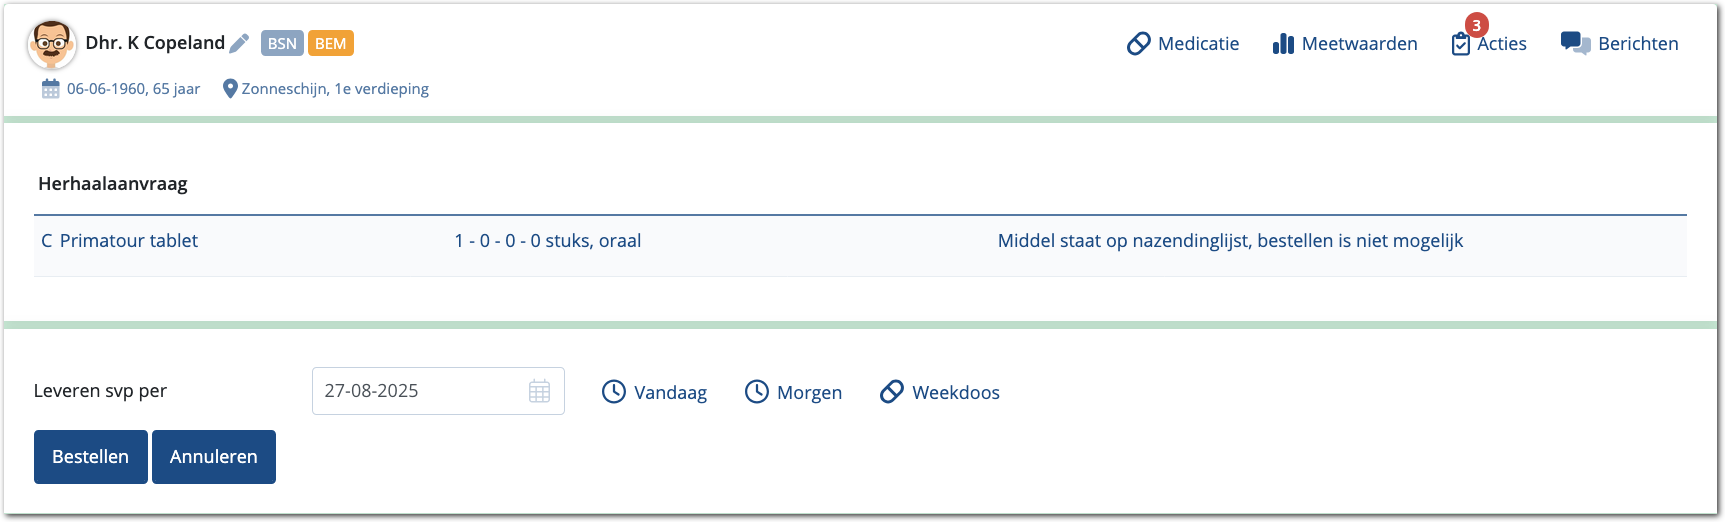Select the Primatour tablet medication row
Screen dimensions: 1725x522
pyautogui.click(x=129, y=241)
